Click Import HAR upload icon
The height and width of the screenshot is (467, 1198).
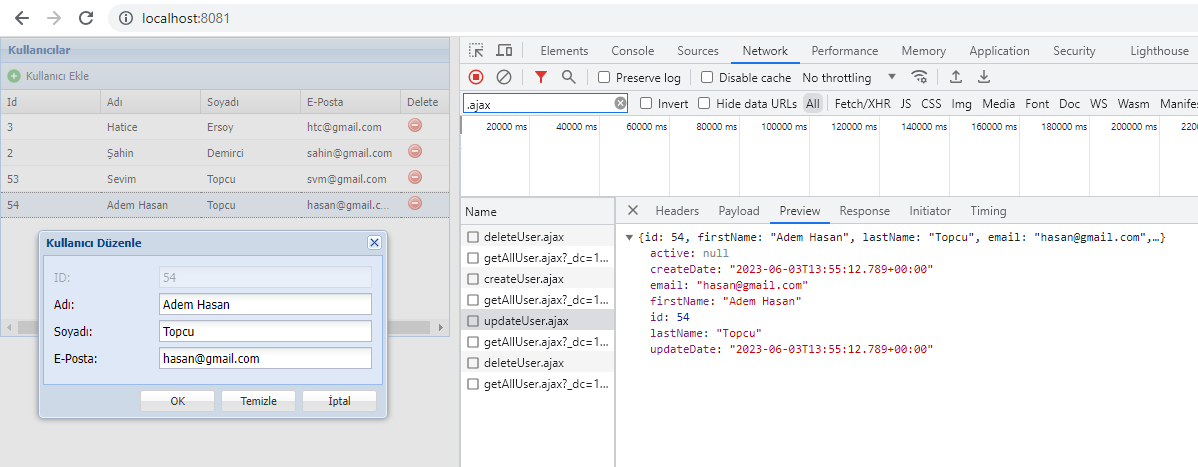(x=955, y=77)
